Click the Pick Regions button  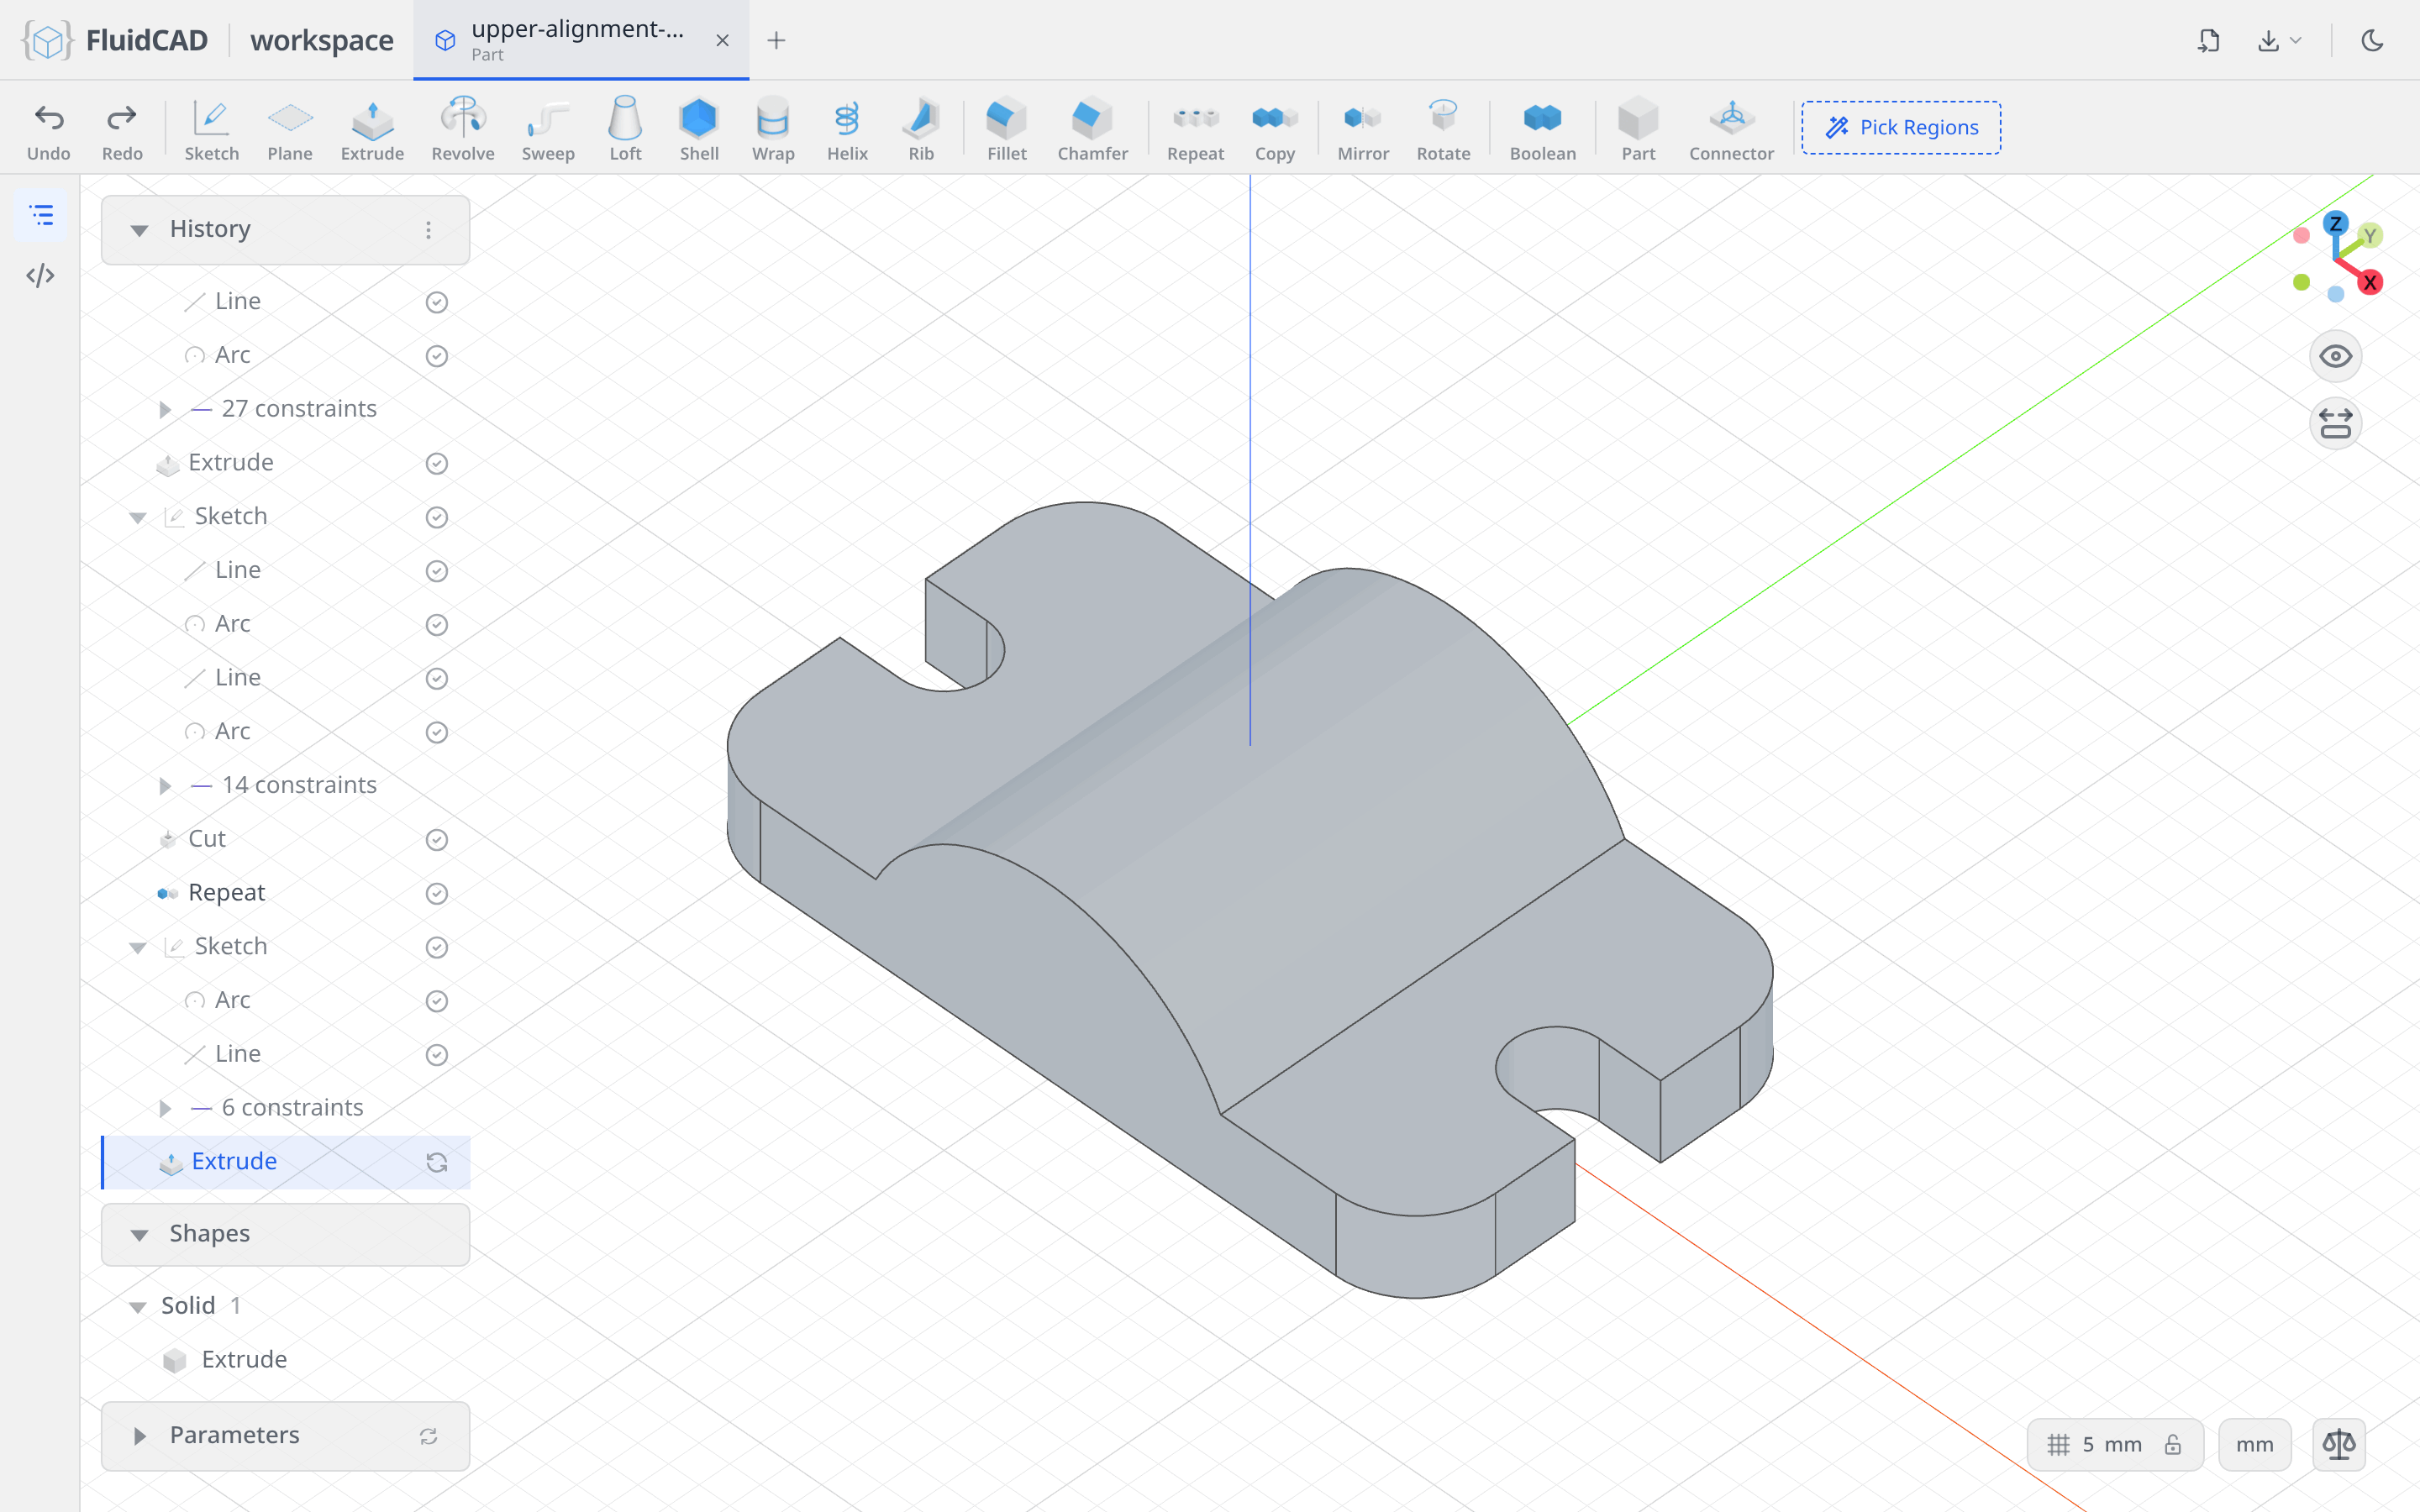[1901, 127]
